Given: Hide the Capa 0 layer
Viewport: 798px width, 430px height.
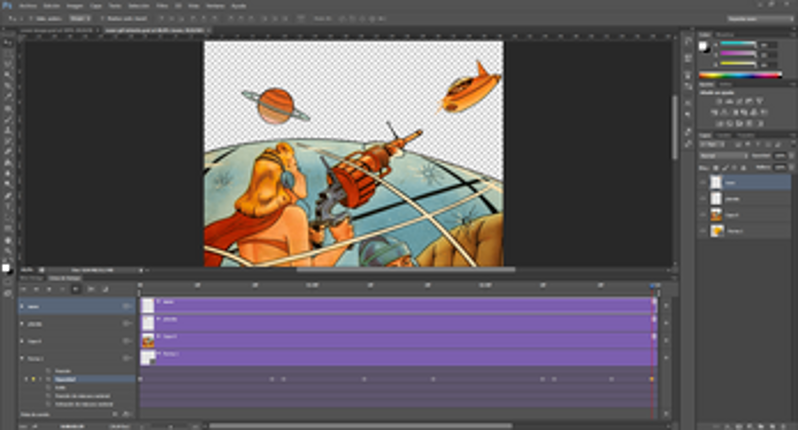Looking at the screenshot, I should pyautogui.click(x=703, y=215).
